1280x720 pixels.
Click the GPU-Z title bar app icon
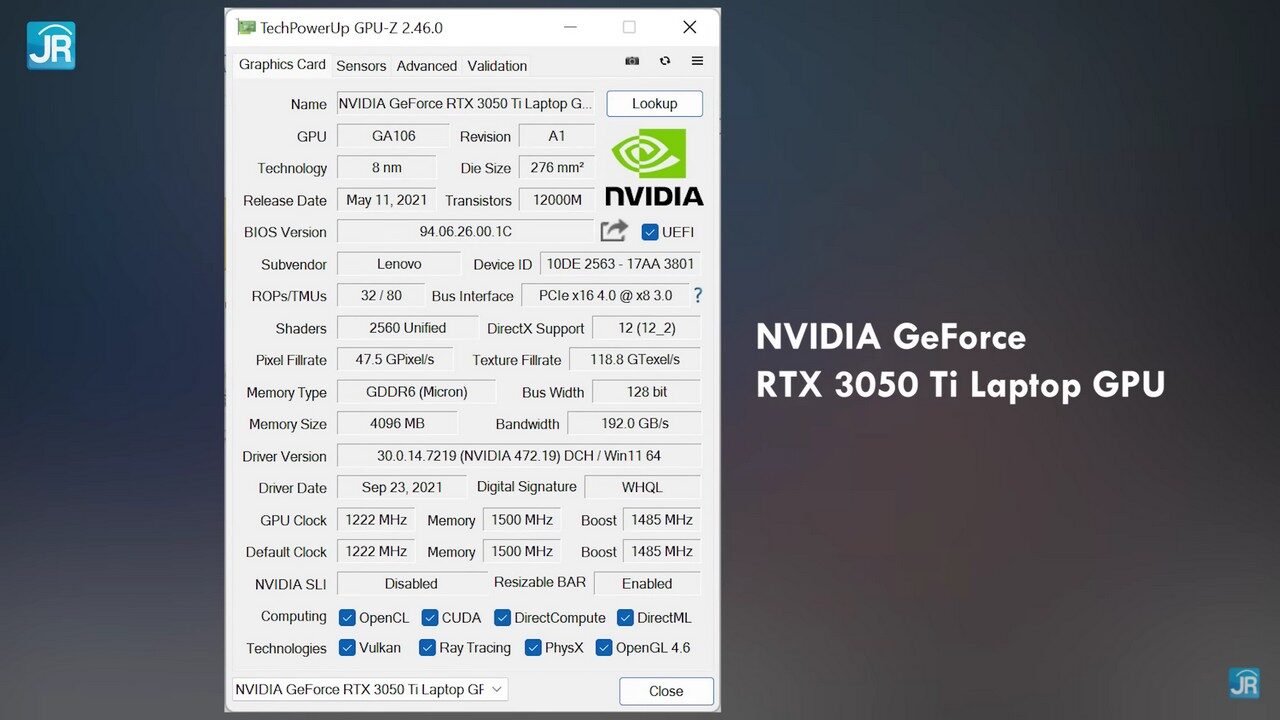pyautogui.click(x=246, y=28)
